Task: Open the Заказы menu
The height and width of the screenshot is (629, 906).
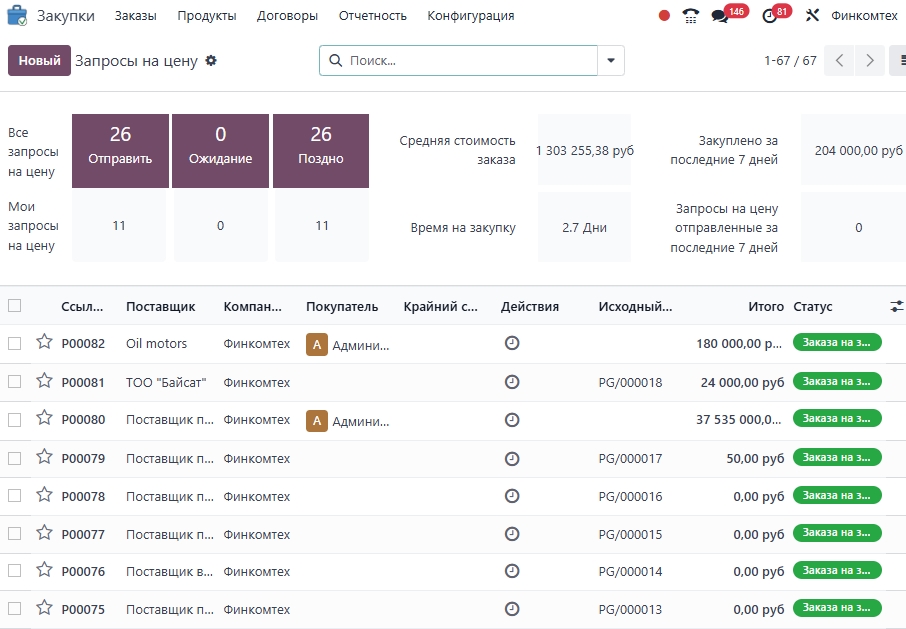Action: tap(135, 16)
